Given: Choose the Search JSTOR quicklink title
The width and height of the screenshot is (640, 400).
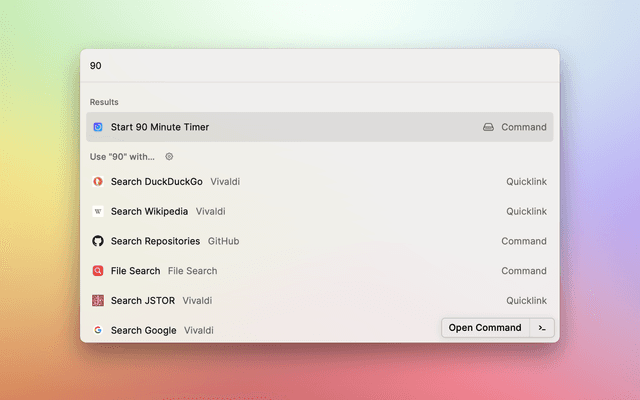Looking at the screenshot, I should coord(142,301).
